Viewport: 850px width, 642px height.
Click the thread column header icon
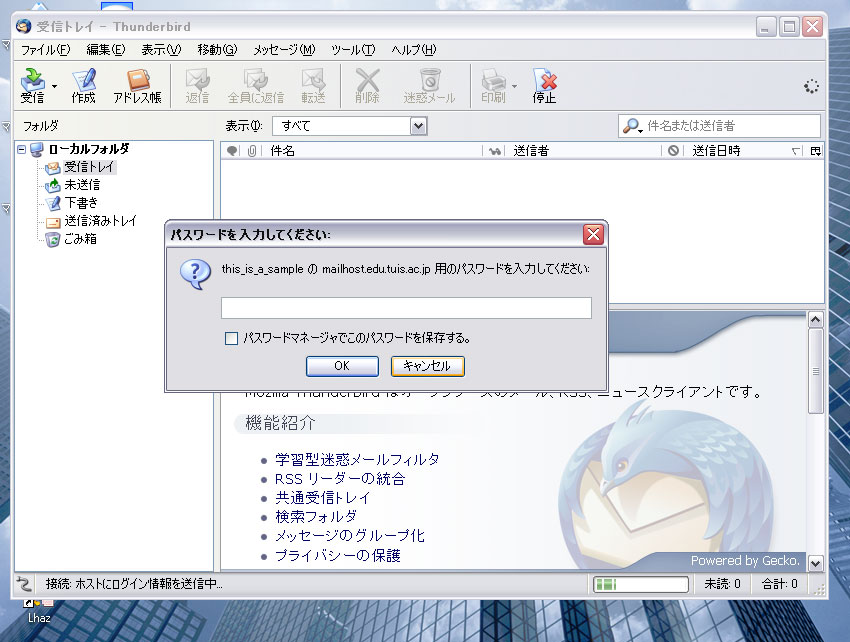click(x=232, y=151)
